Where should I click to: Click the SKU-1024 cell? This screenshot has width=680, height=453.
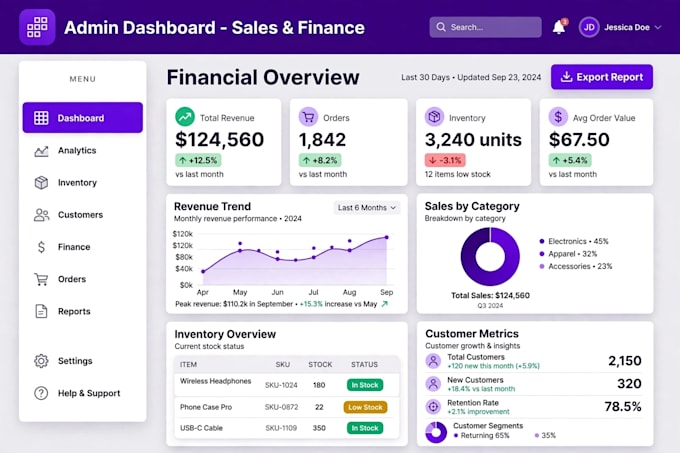point(281,385)
